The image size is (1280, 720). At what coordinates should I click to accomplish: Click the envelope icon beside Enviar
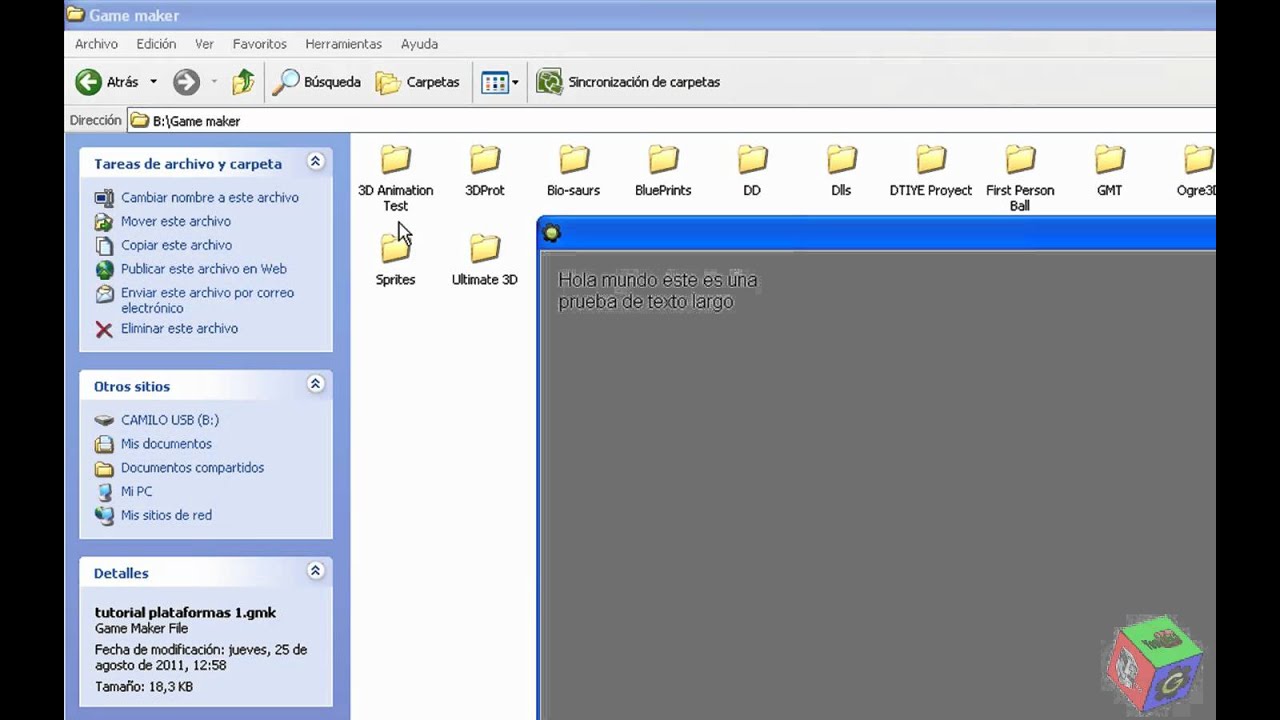(104, 294)
